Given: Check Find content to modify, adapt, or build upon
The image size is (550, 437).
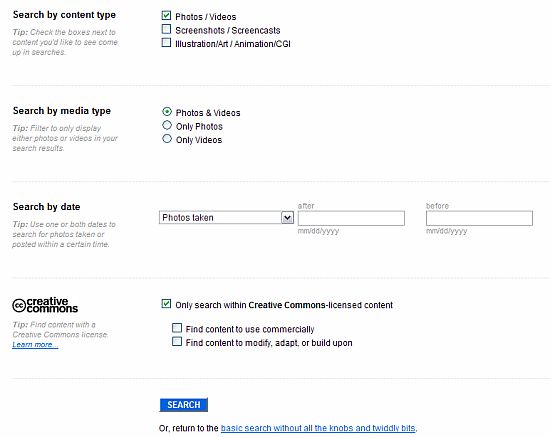Looking at the screenshot, I should (x=177, y=341).
